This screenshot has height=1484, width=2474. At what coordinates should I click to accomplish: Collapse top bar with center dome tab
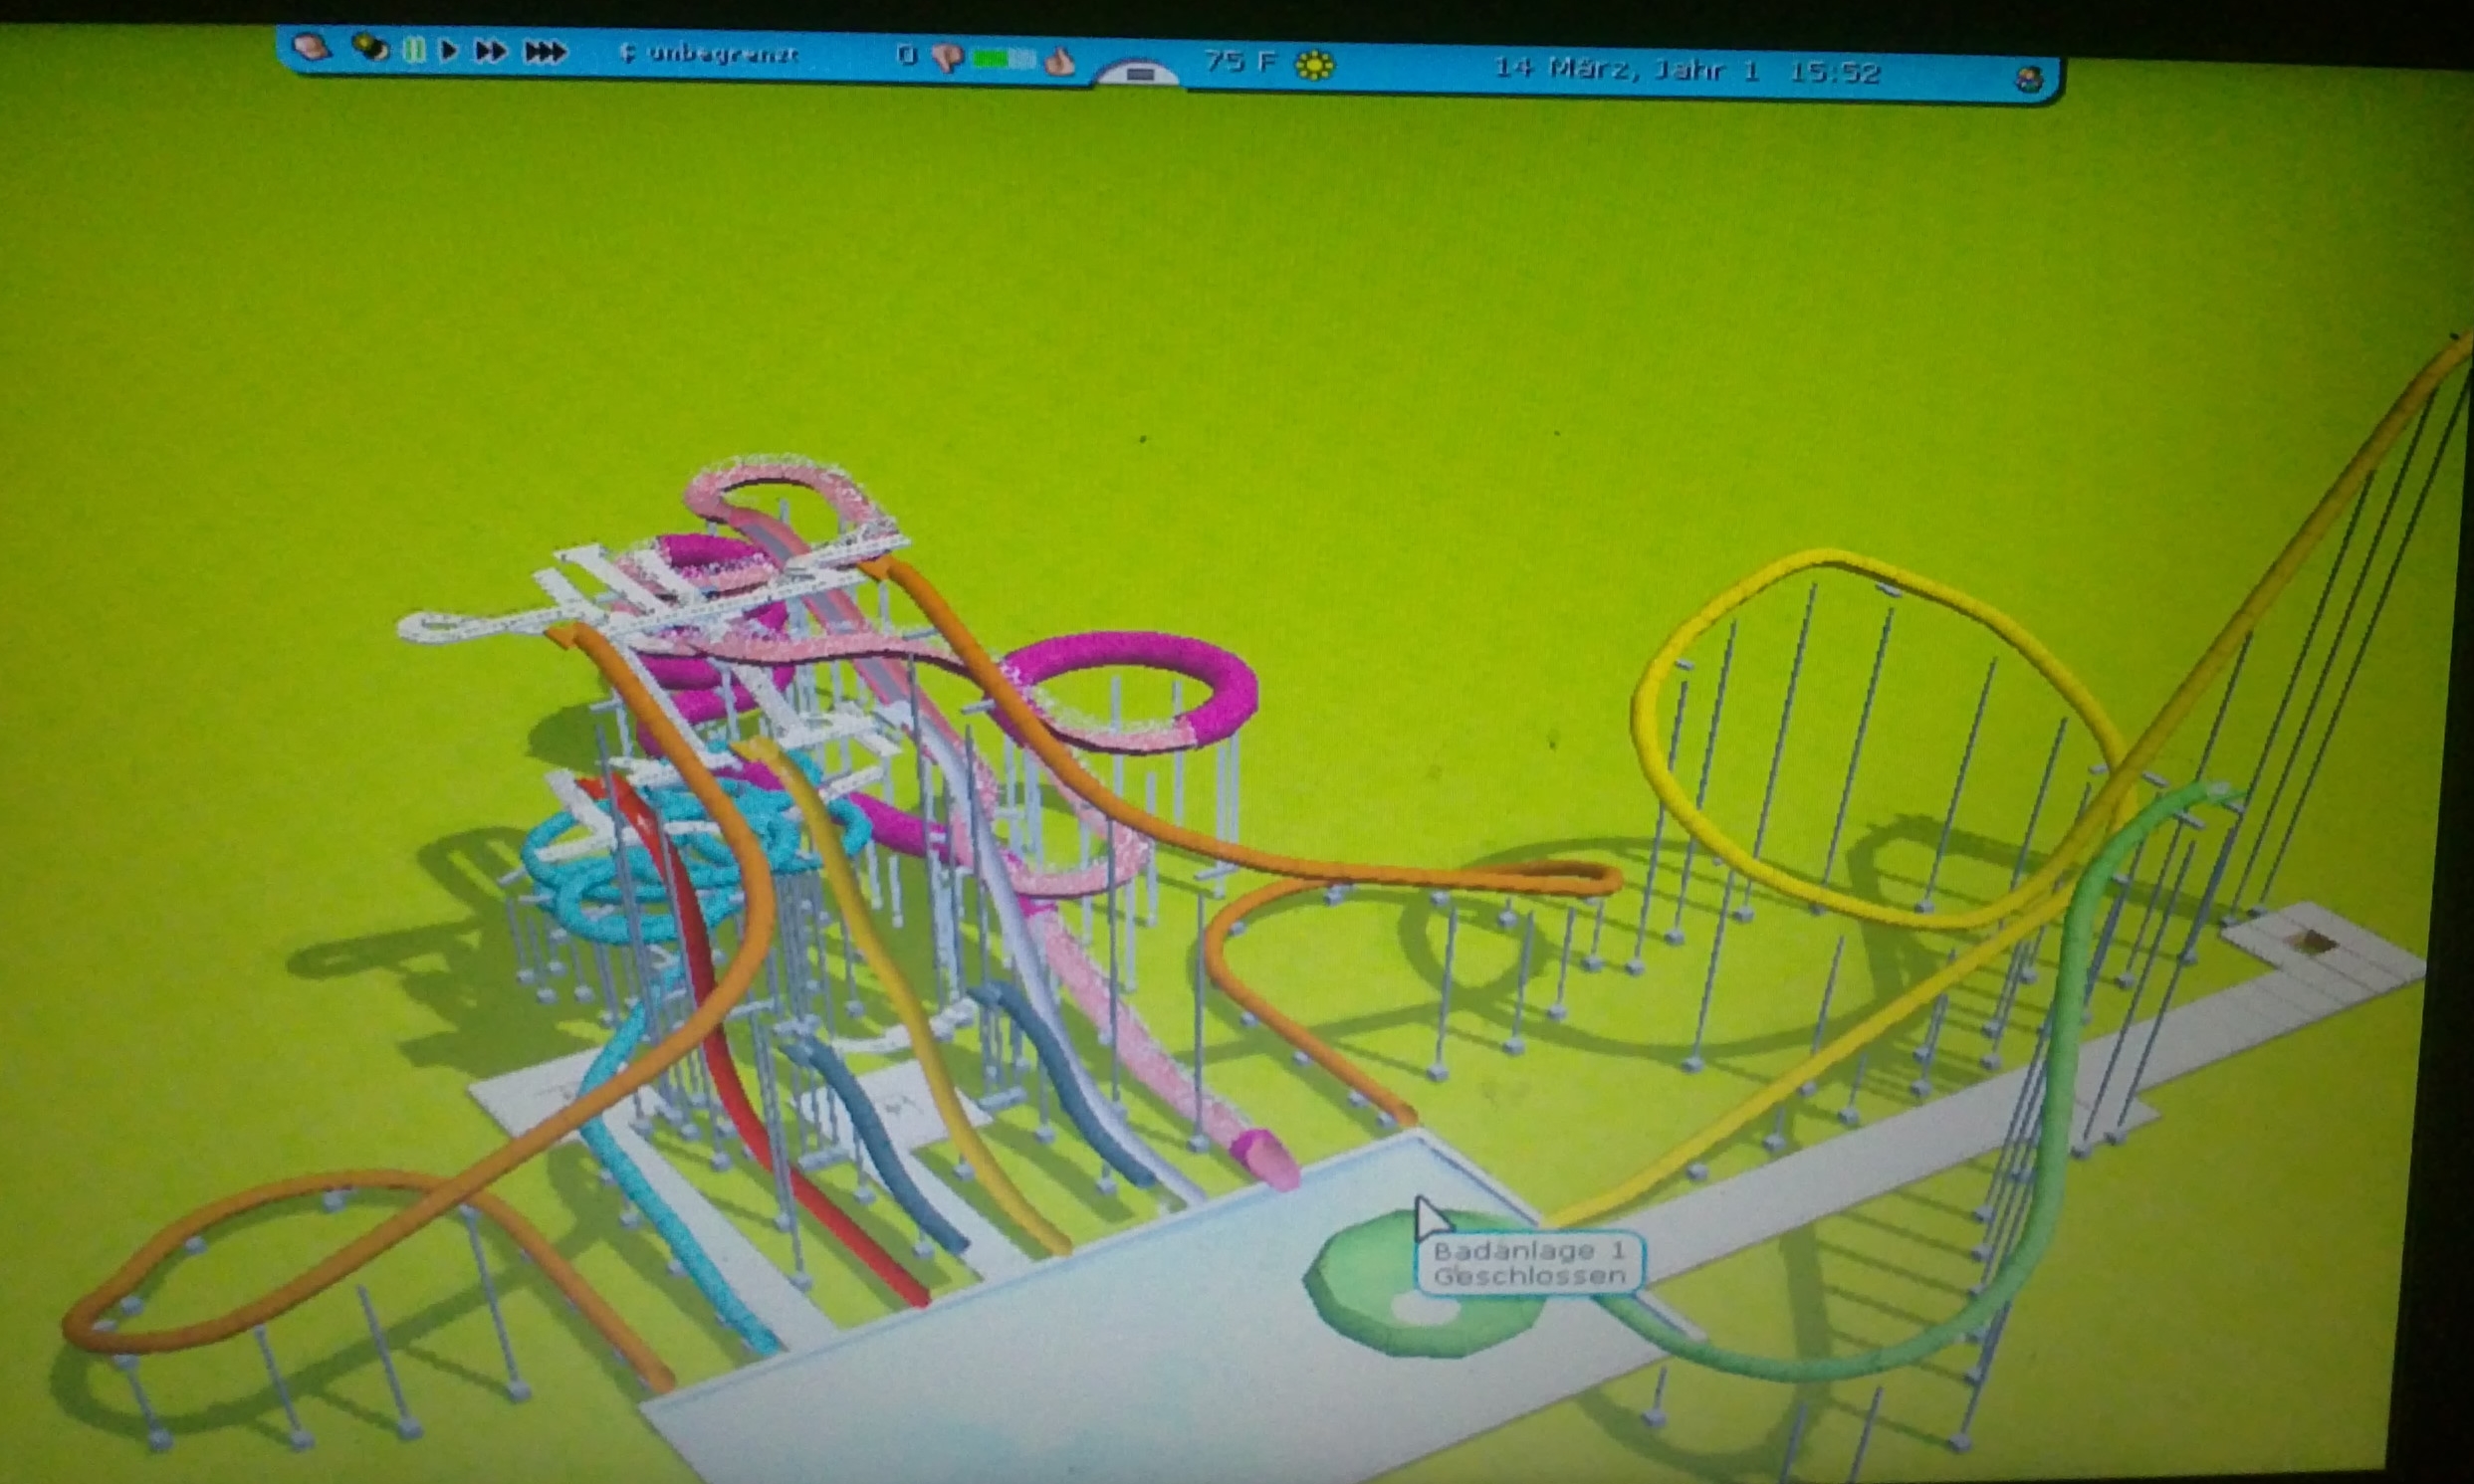pos(1139,73)
